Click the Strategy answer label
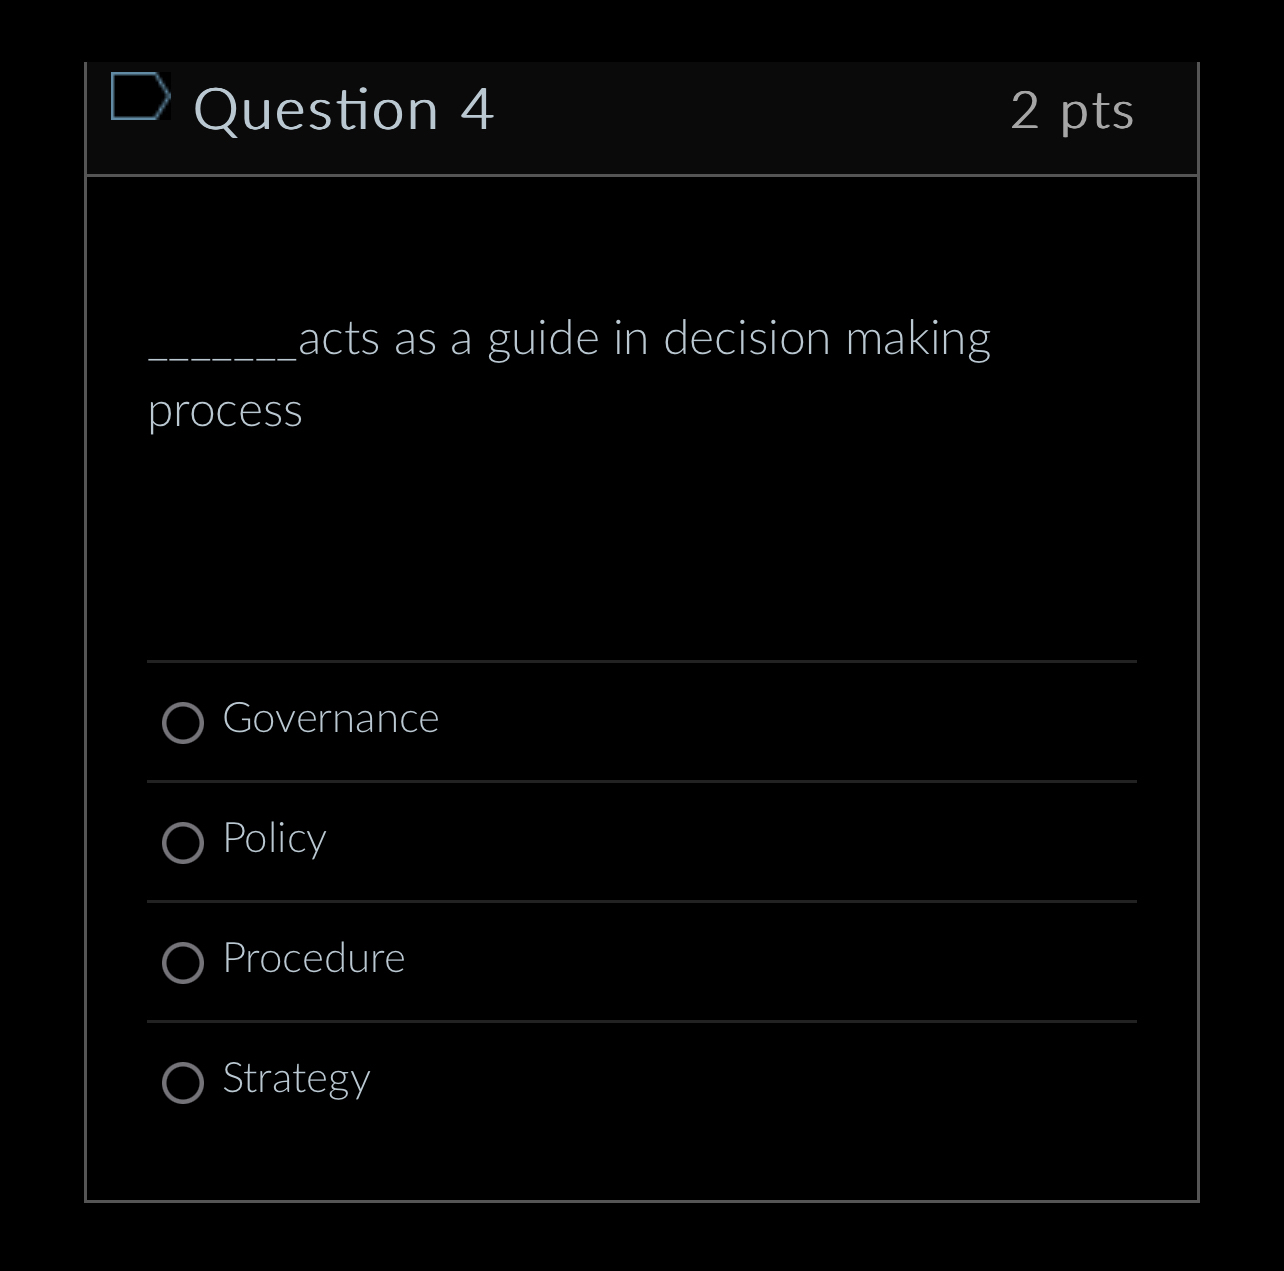This screenshot has width=1284, height=1271. [295, 1079]
